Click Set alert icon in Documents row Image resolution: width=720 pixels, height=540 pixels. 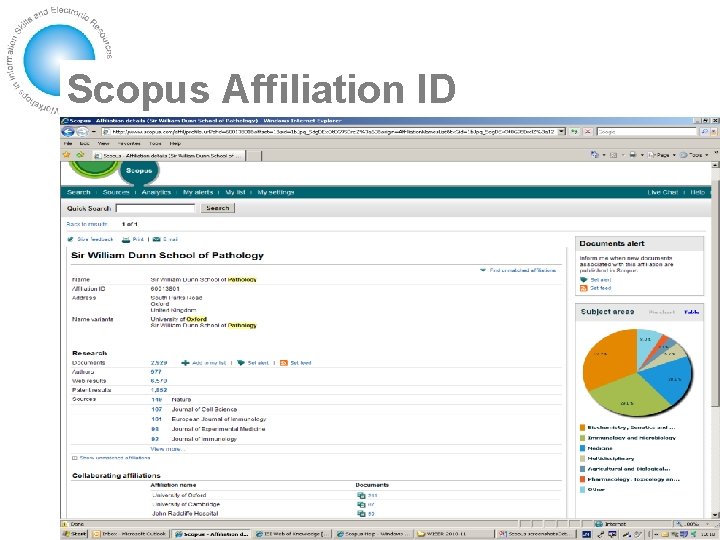pos(241,363)
